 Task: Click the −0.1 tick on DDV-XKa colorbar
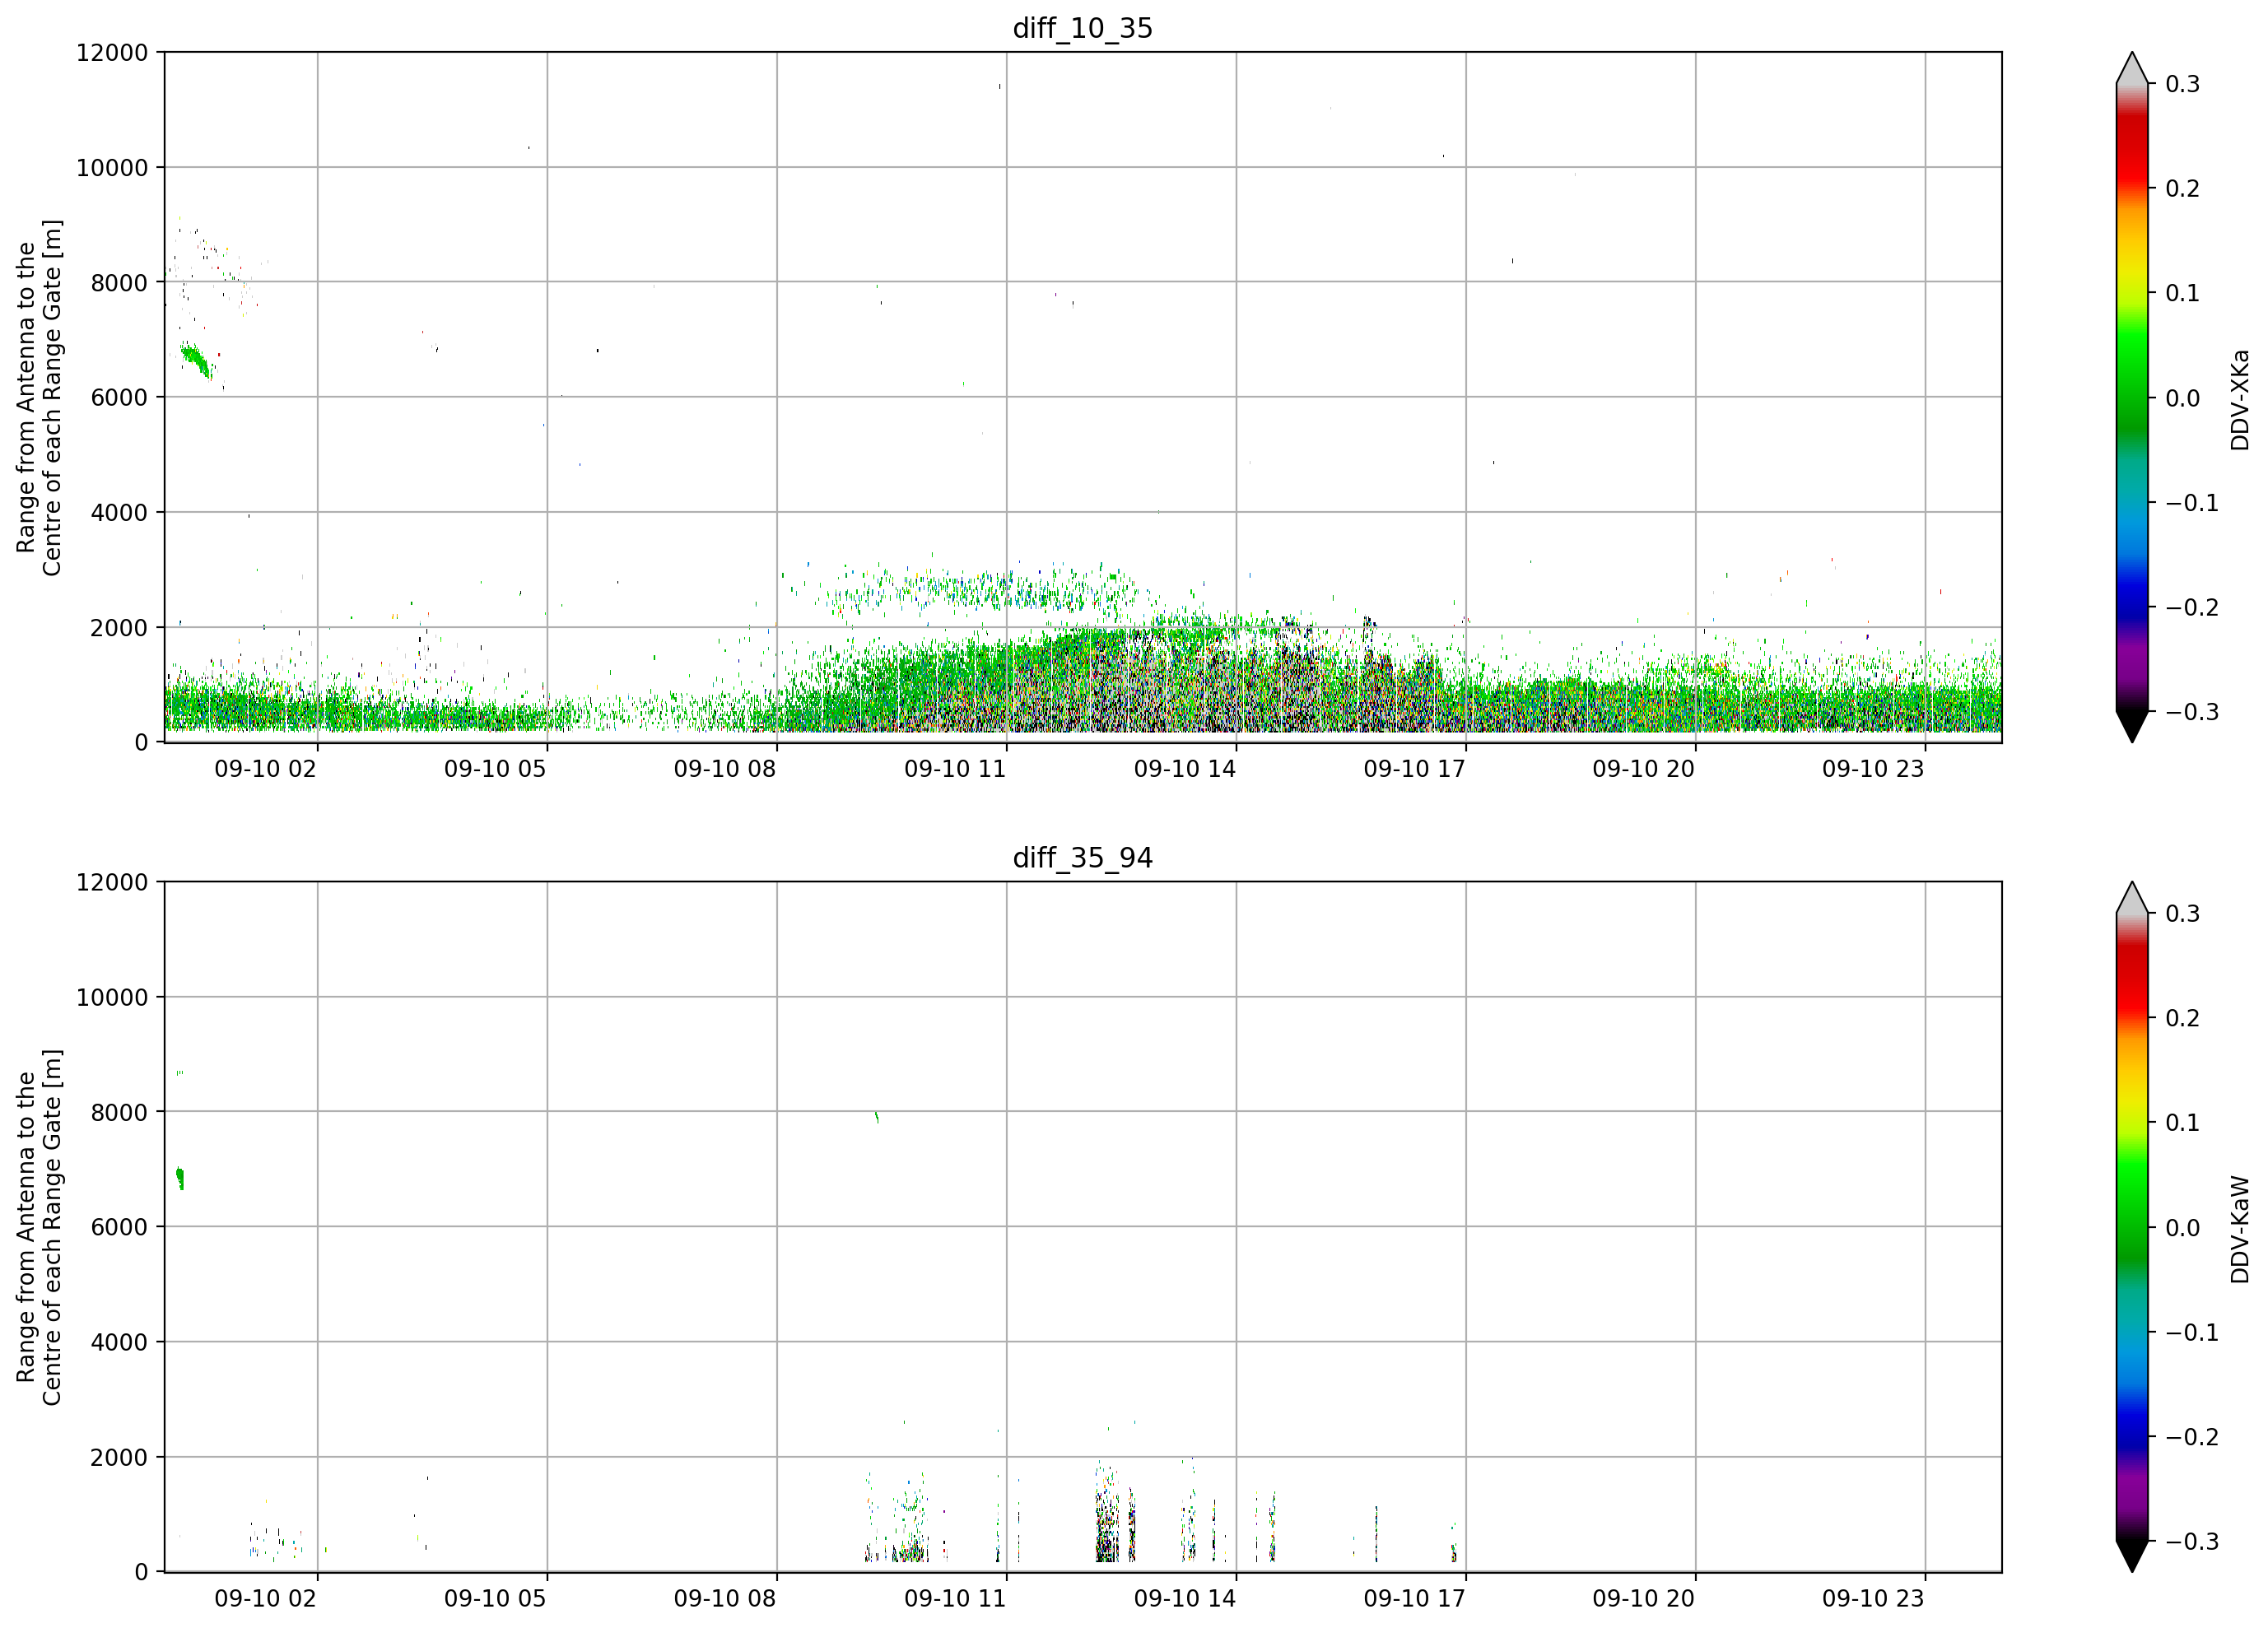point(2192,503)
